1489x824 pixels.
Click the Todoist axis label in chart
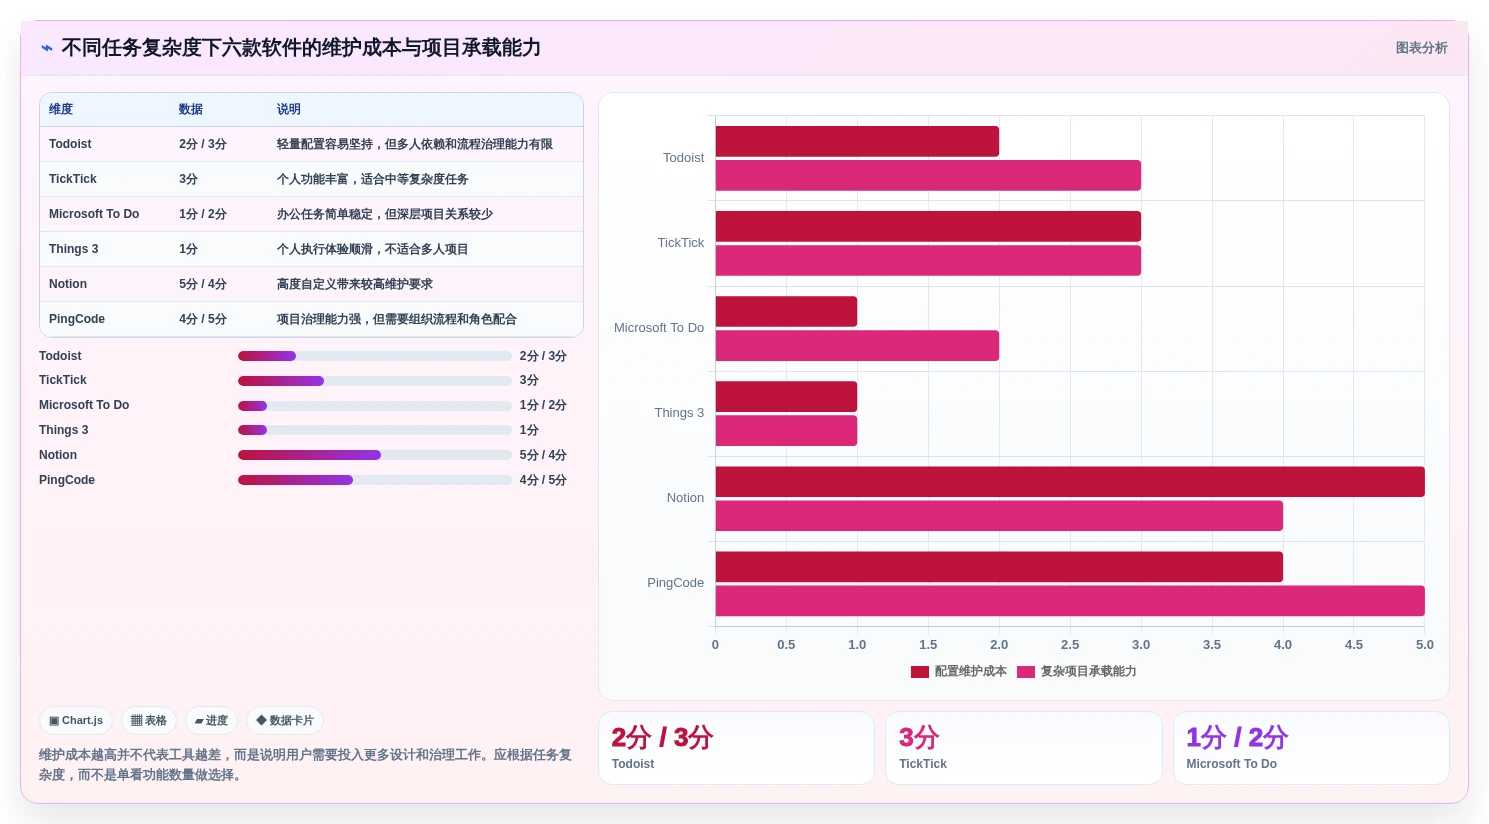[x=683, y=158]
